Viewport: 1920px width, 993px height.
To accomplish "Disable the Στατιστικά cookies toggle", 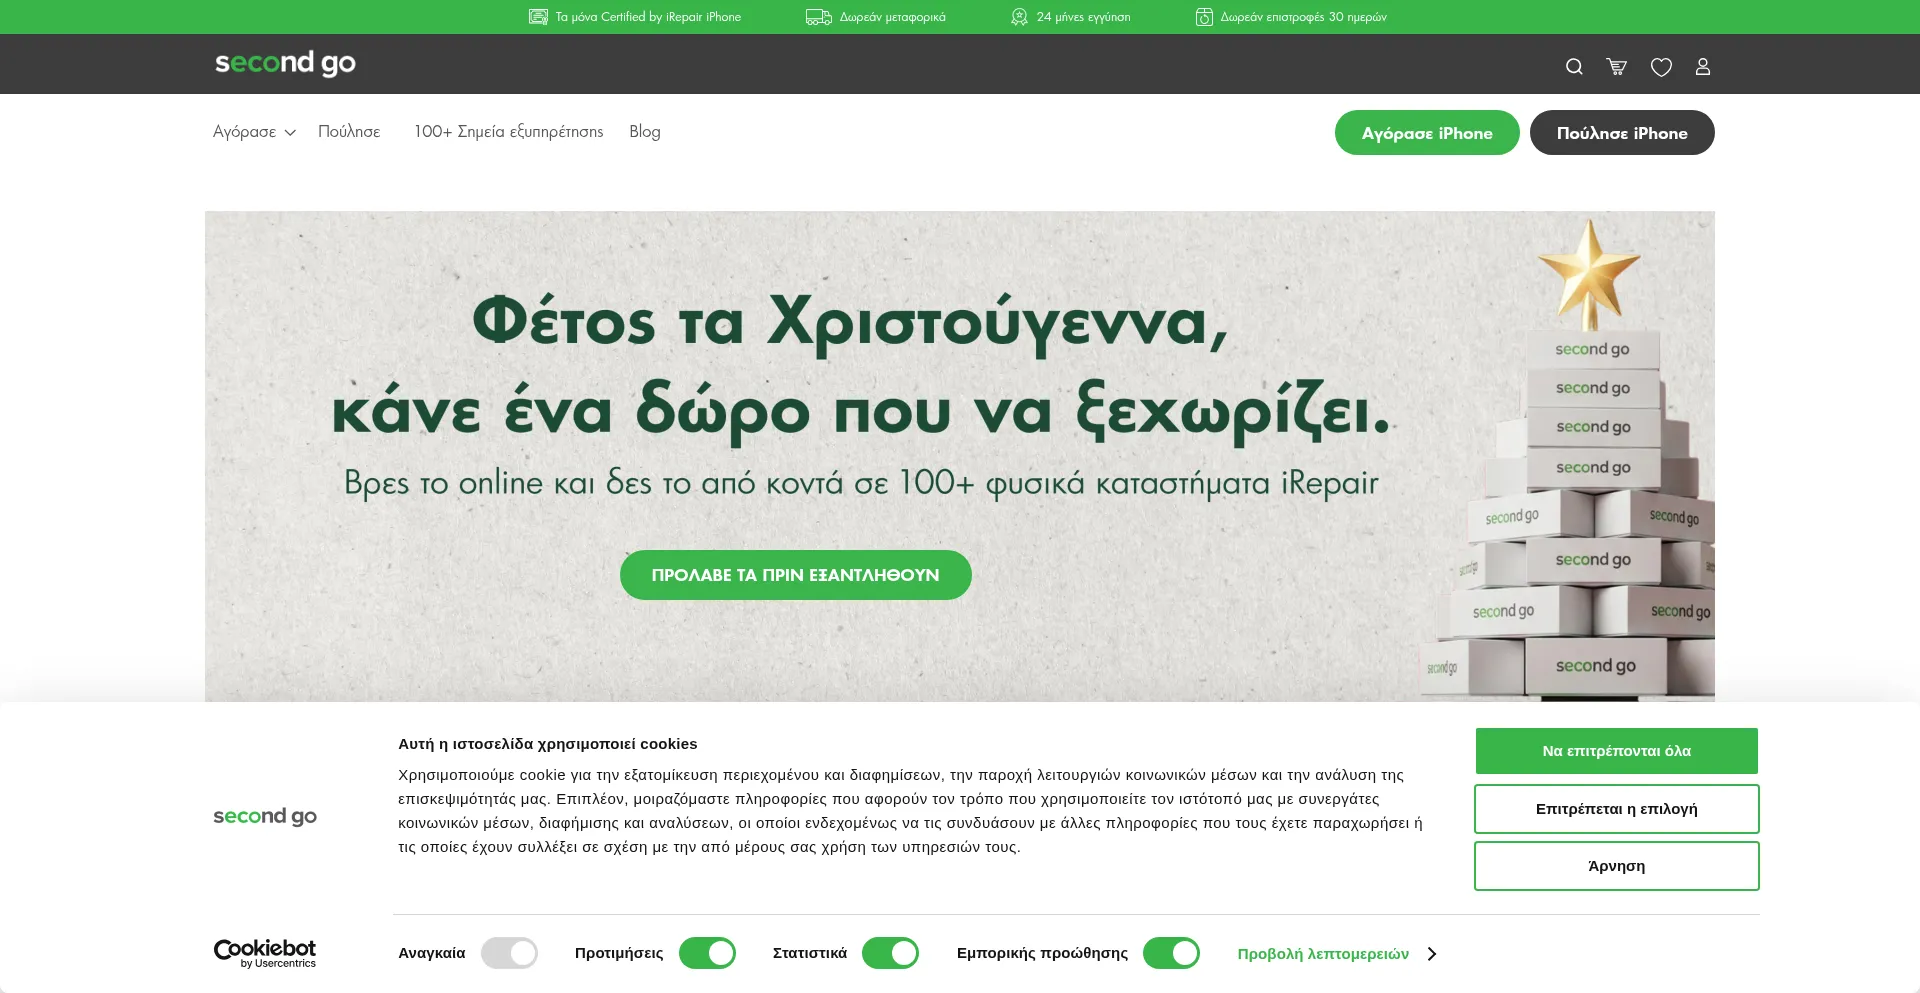I will click(x=890, y=953).
